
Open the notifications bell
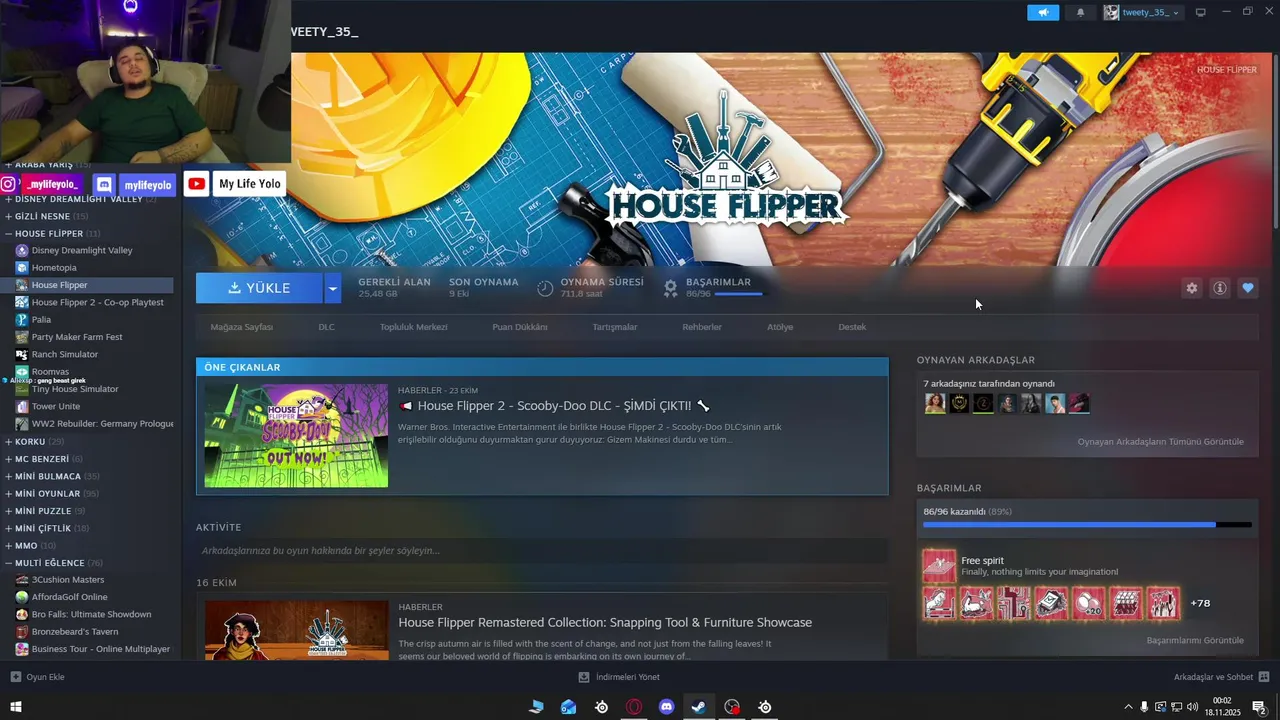1080,12
